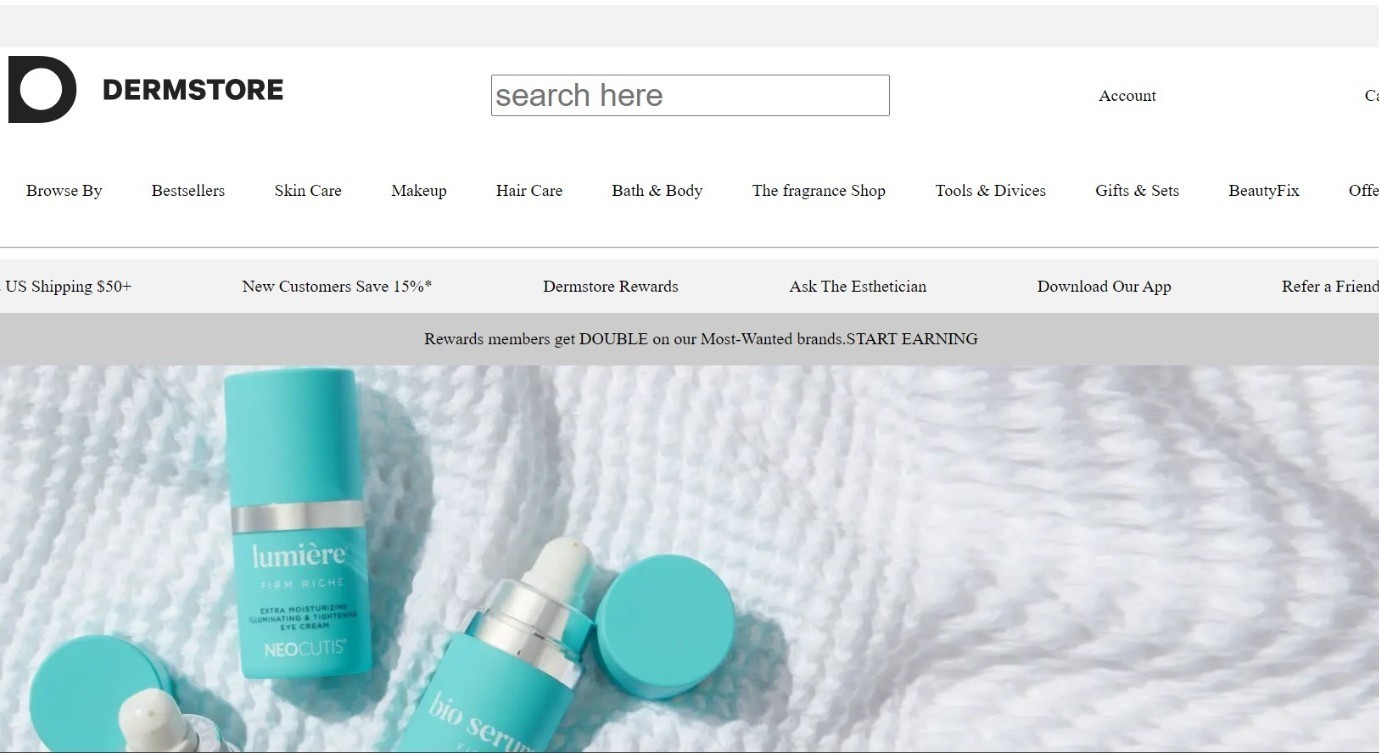
Task: Visit The fragrance Shop
Action: 818,191
